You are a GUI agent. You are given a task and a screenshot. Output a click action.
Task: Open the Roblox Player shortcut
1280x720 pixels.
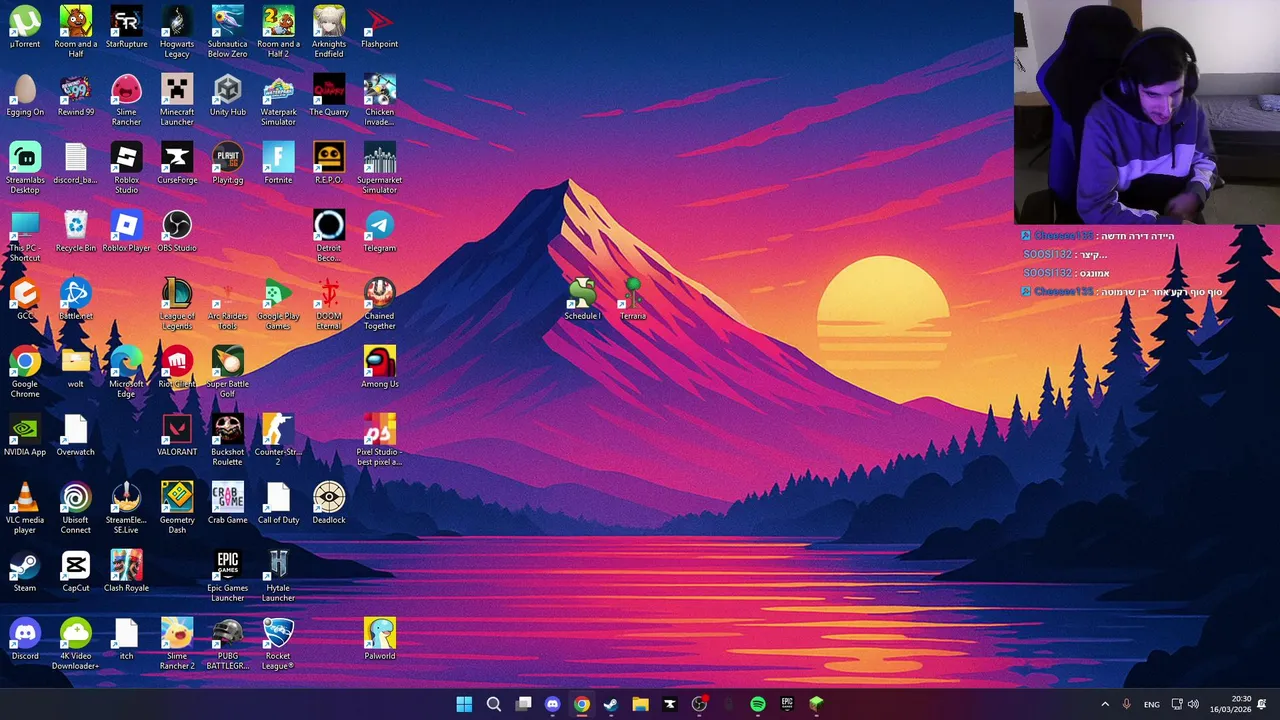[126, 232]
